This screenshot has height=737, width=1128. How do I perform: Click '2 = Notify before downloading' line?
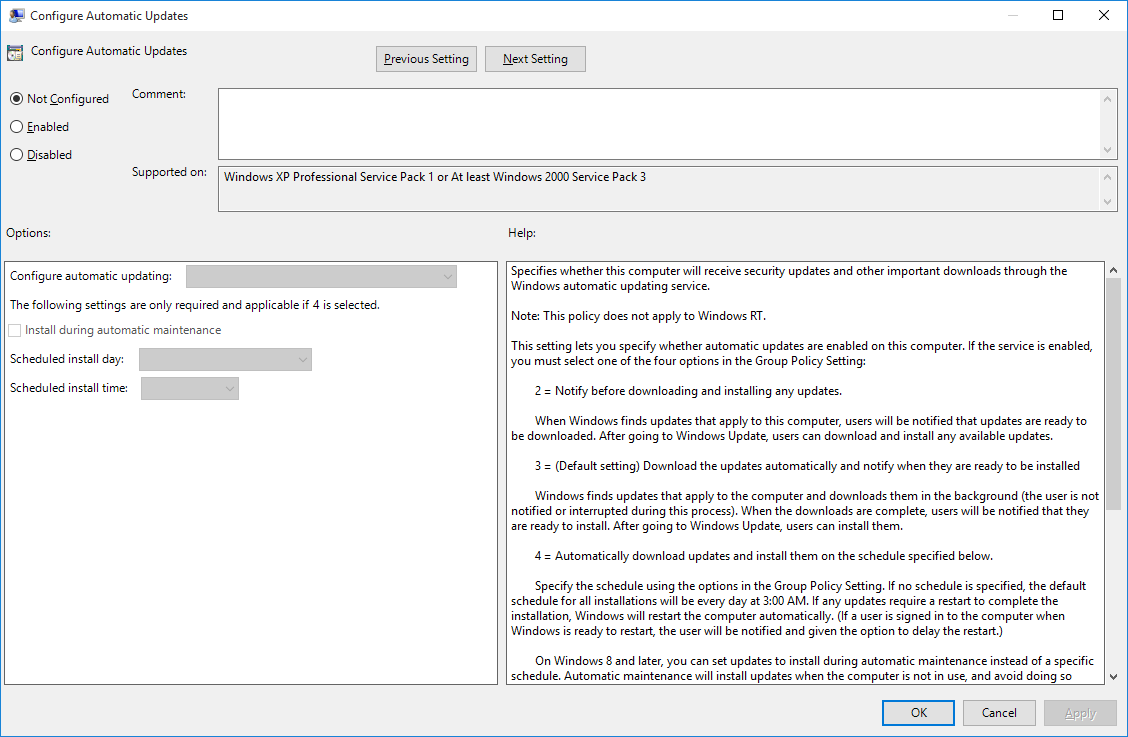point(688,391)
